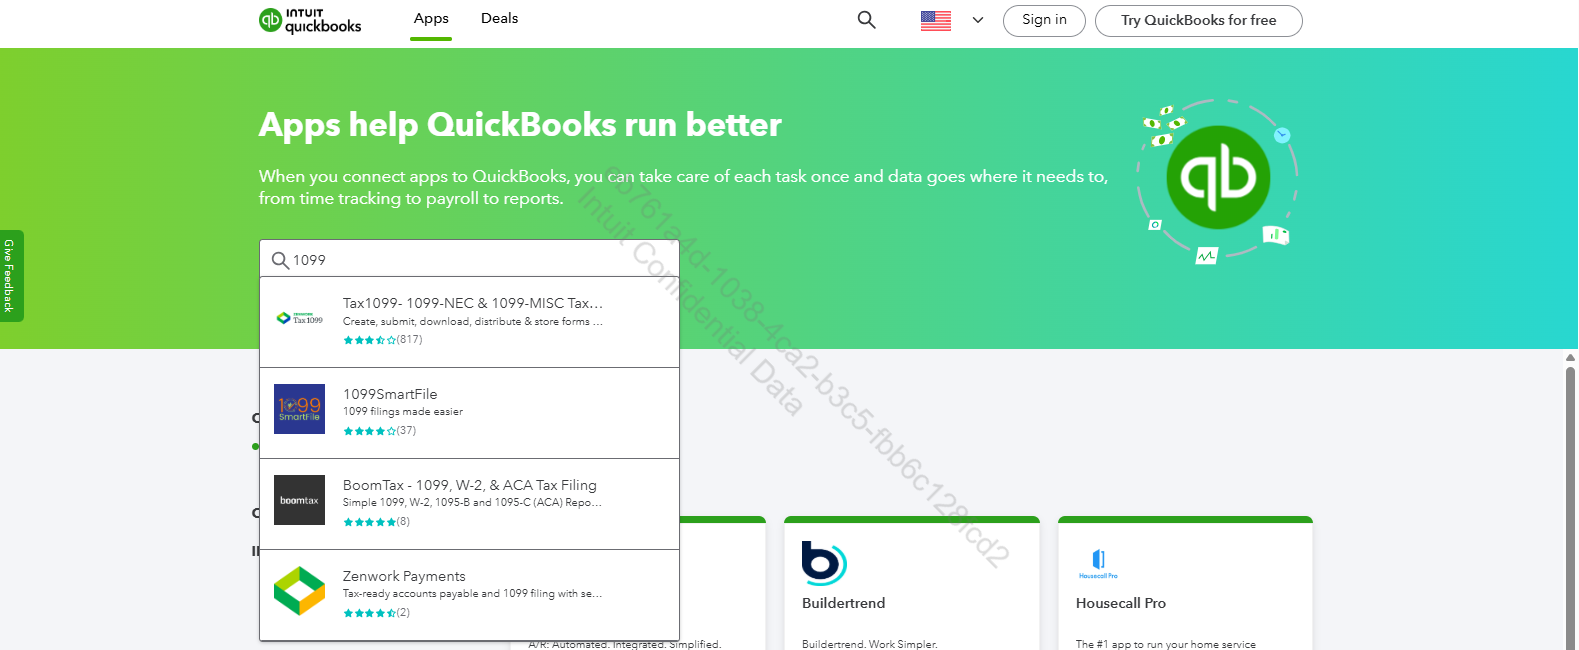Click 'Create, submit, download, distribute' description
This screenshot has width=1579, height=650.
tap(473, 322)
